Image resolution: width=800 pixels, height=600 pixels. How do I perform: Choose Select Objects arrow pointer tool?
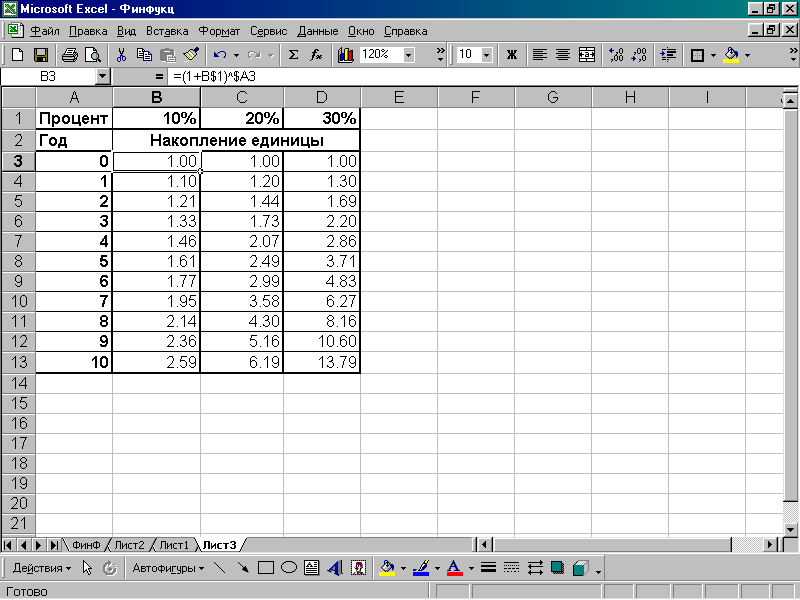pyautogui.click(x=87, y=568)
